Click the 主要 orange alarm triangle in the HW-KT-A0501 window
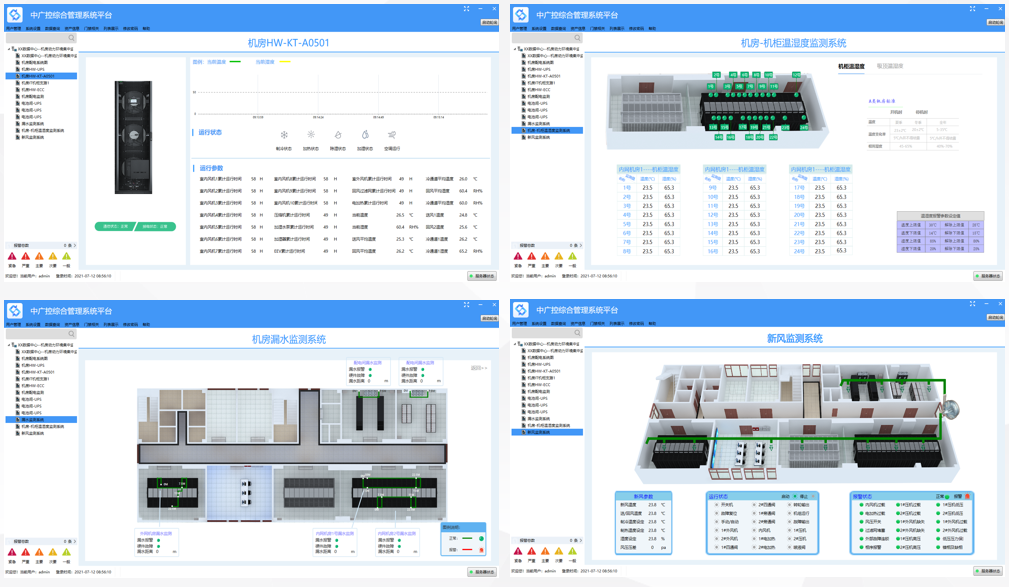Viewport: 1009px width, 587px height. pyautogui.click(x=39, y=256)
